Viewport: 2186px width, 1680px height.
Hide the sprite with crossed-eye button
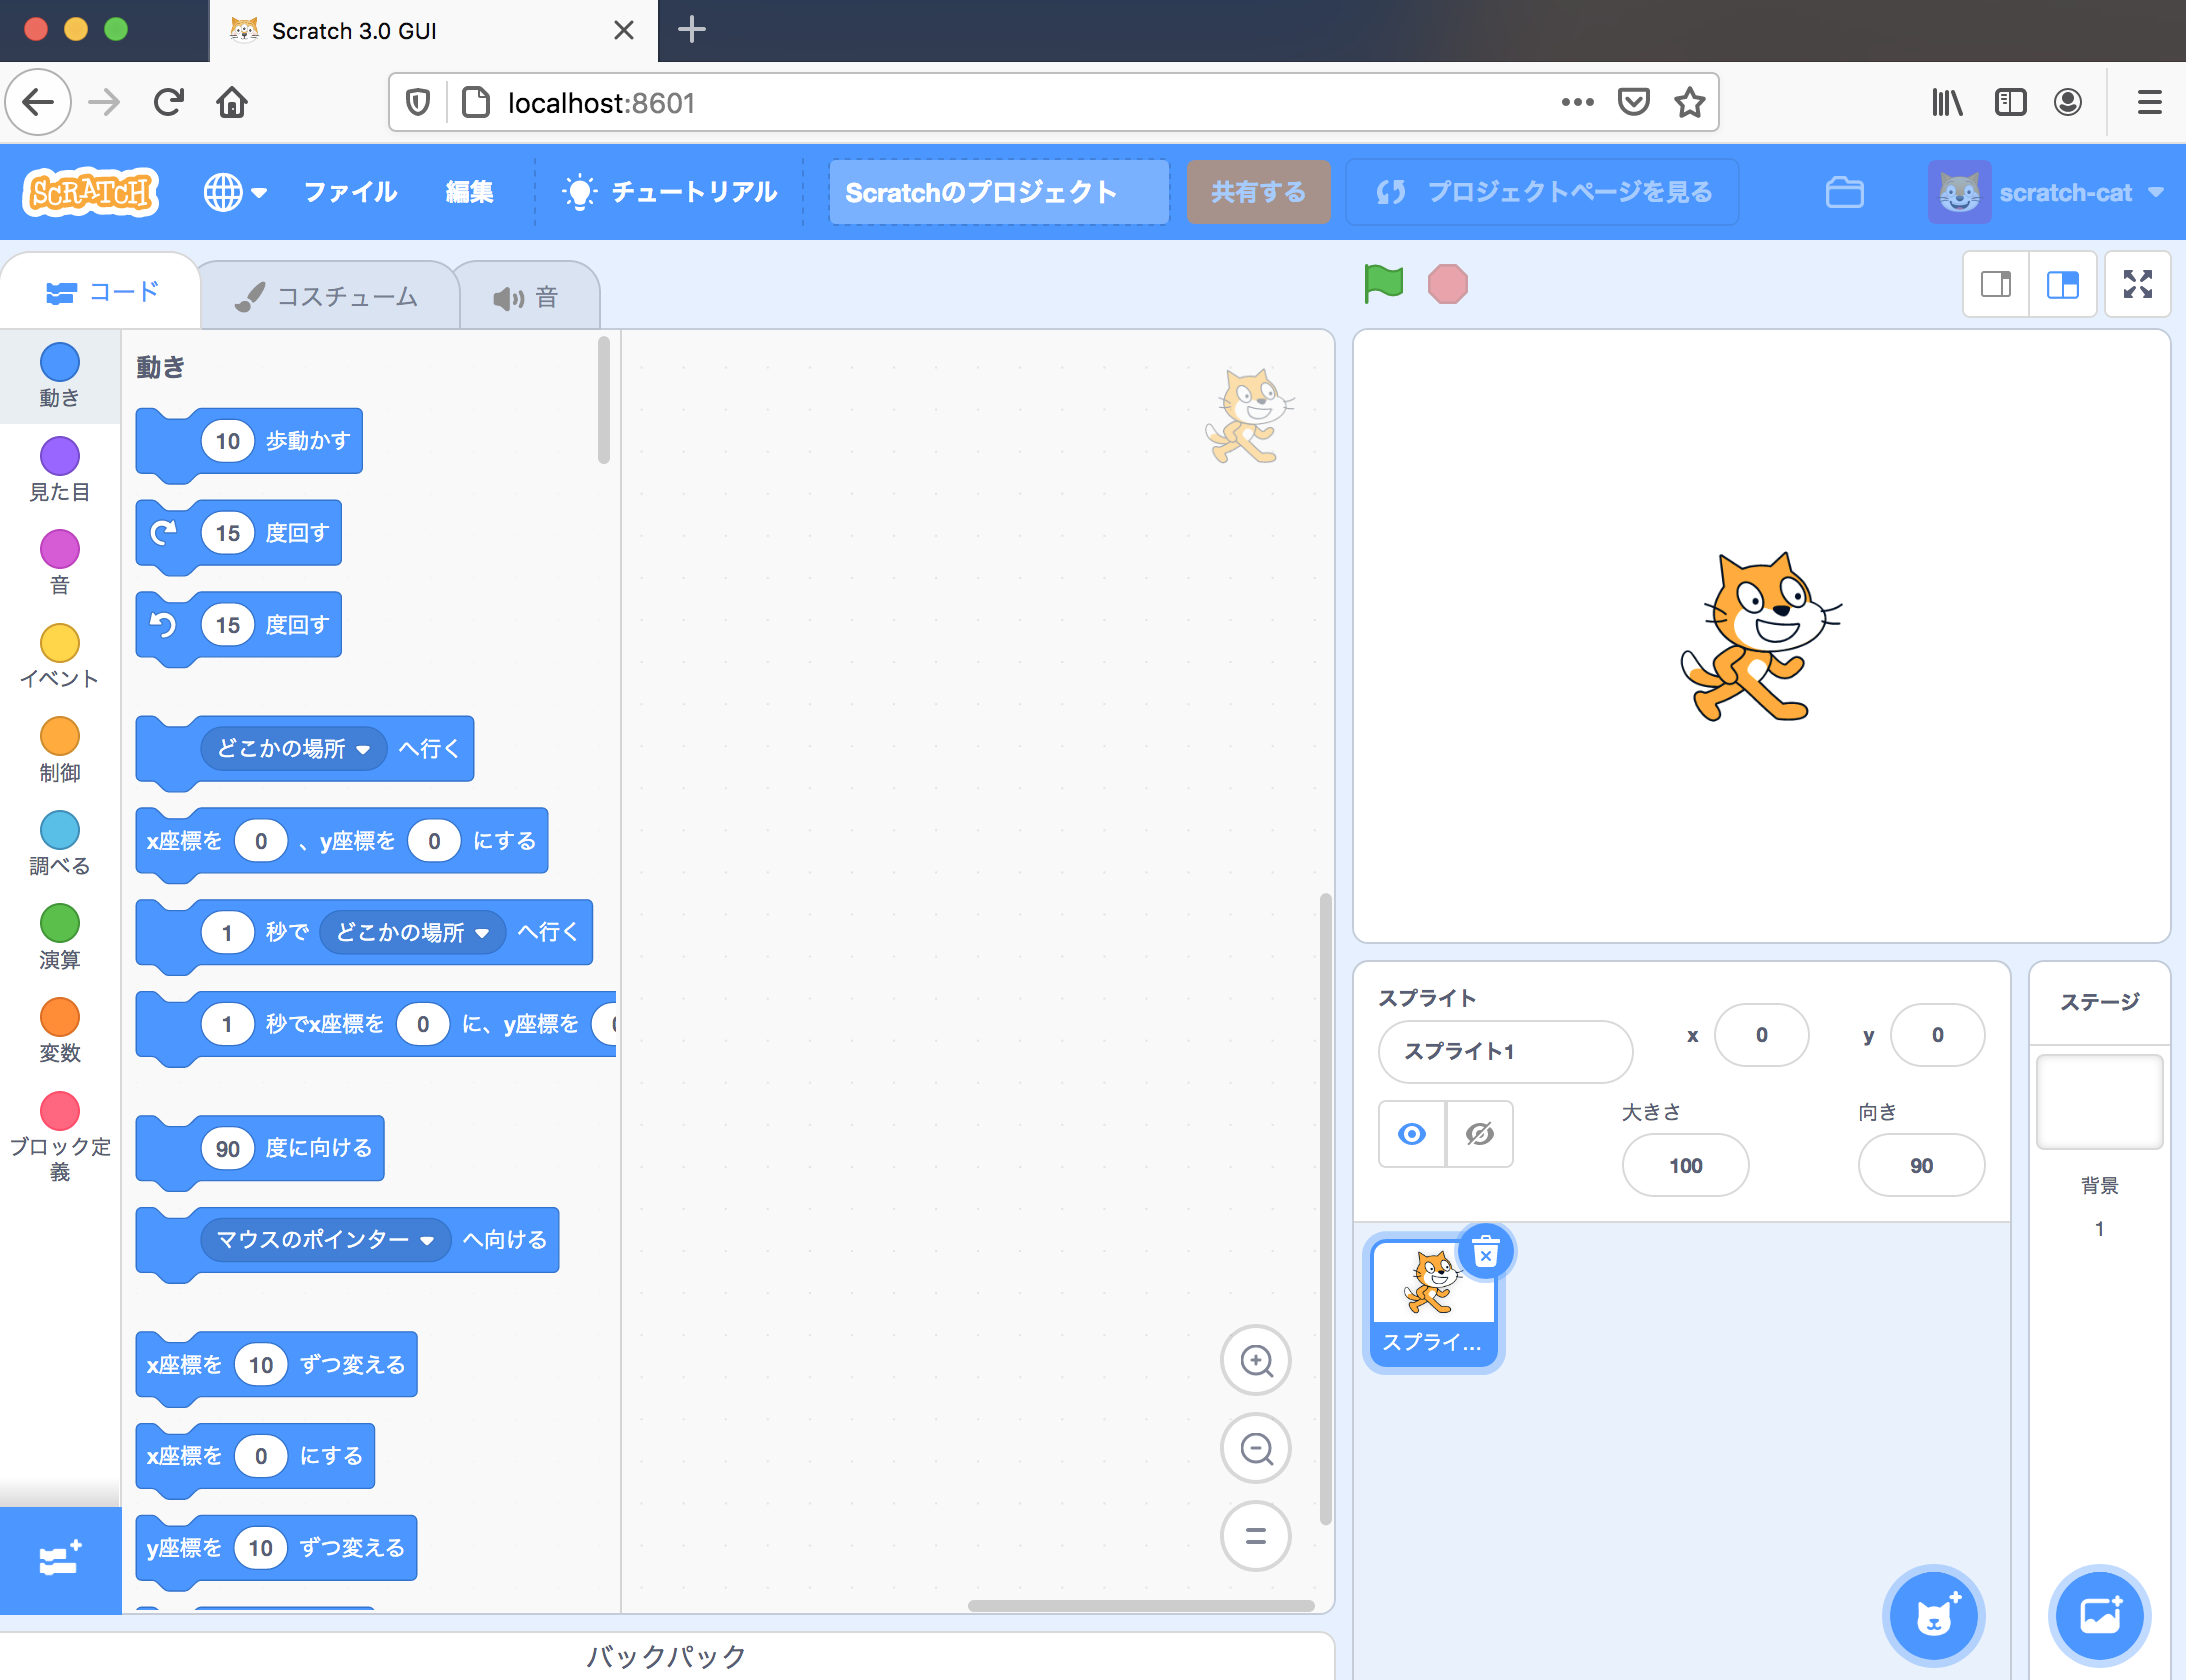tap(1479, 1134)
